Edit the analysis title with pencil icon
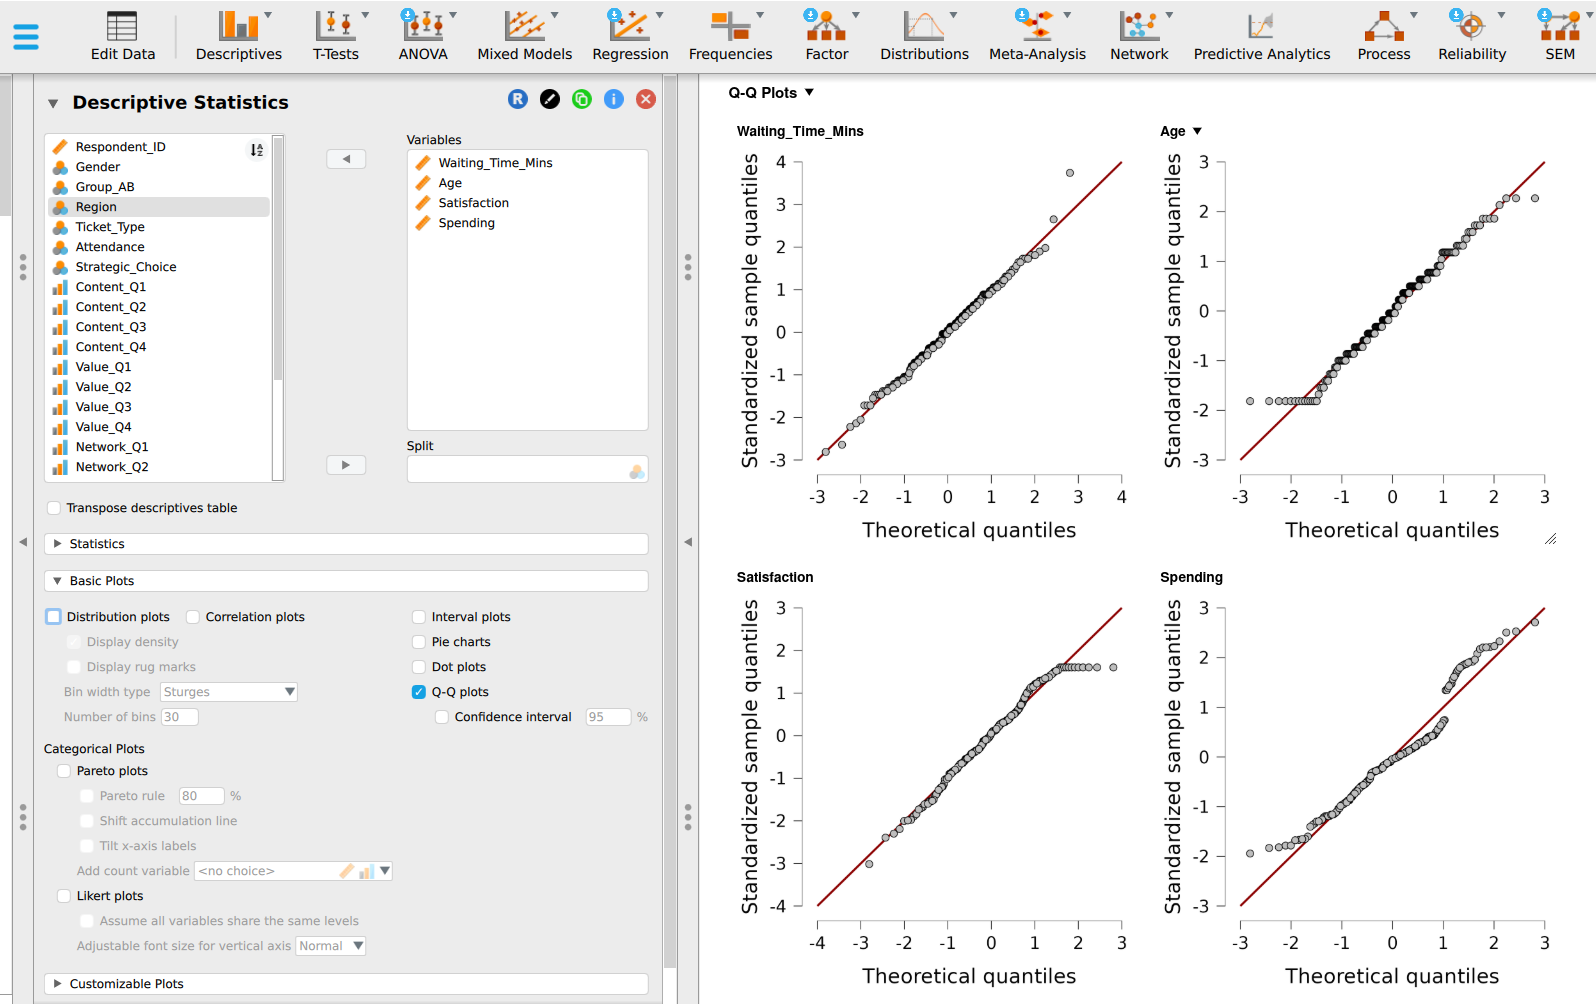The width and height of the screenshot is (1596, 1004). coord(550,99)
